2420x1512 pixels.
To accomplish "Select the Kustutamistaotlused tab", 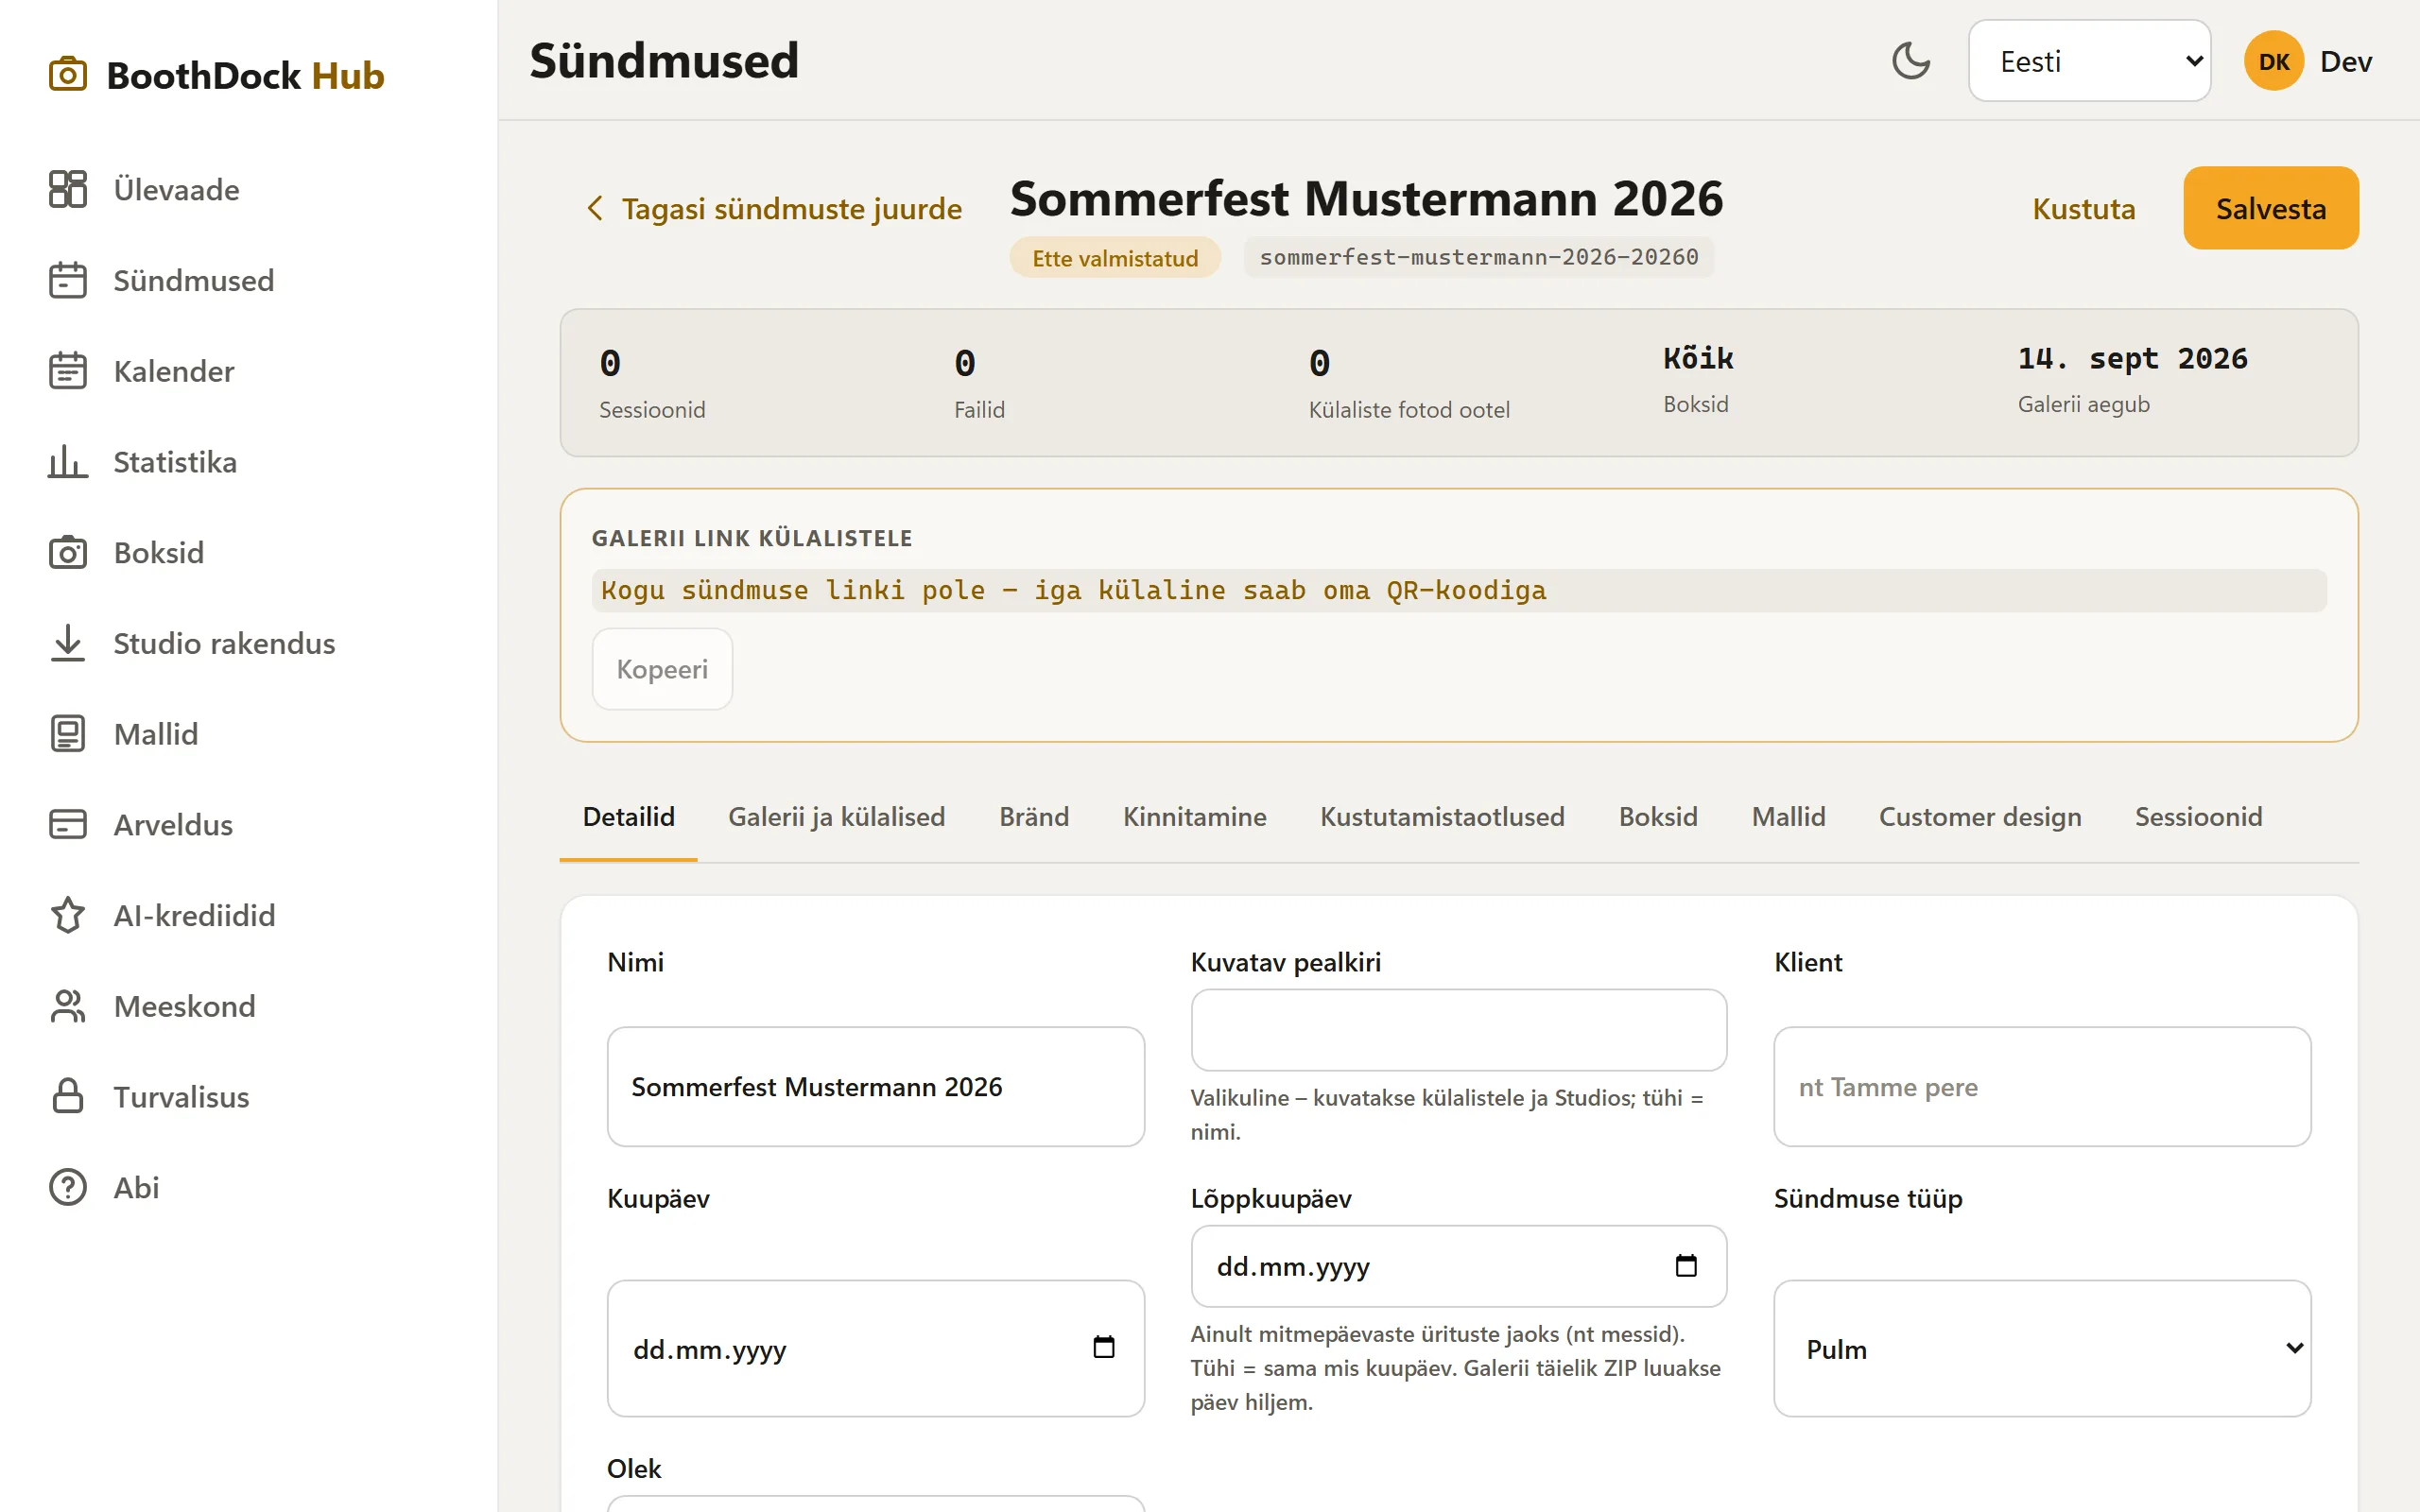I will pos(1442,817).
